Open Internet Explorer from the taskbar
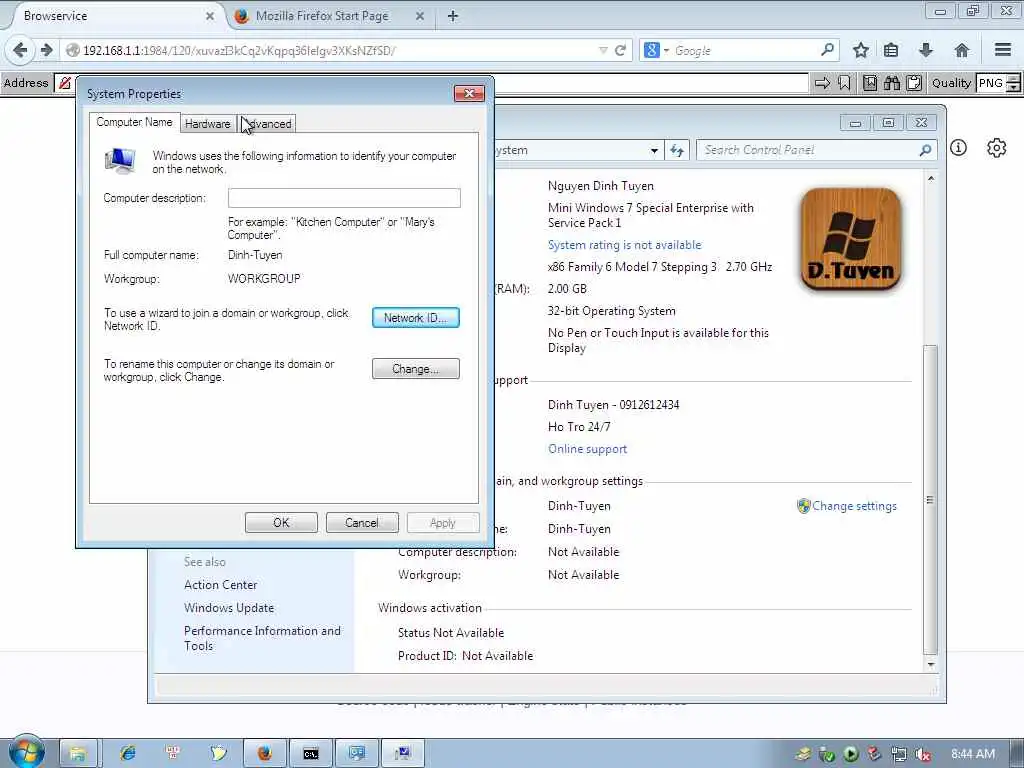Image resolution: width=1024 pixels, height=768 pixels. point(127,753)
